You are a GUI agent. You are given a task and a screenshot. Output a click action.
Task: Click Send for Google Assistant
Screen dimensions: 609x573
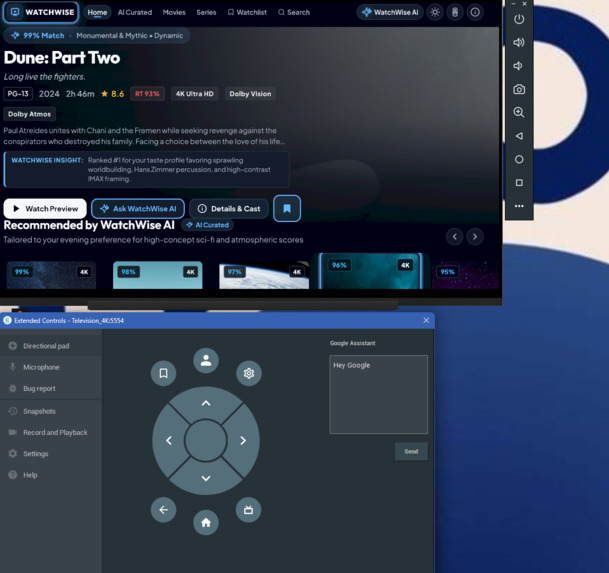(x=411, y=451)
